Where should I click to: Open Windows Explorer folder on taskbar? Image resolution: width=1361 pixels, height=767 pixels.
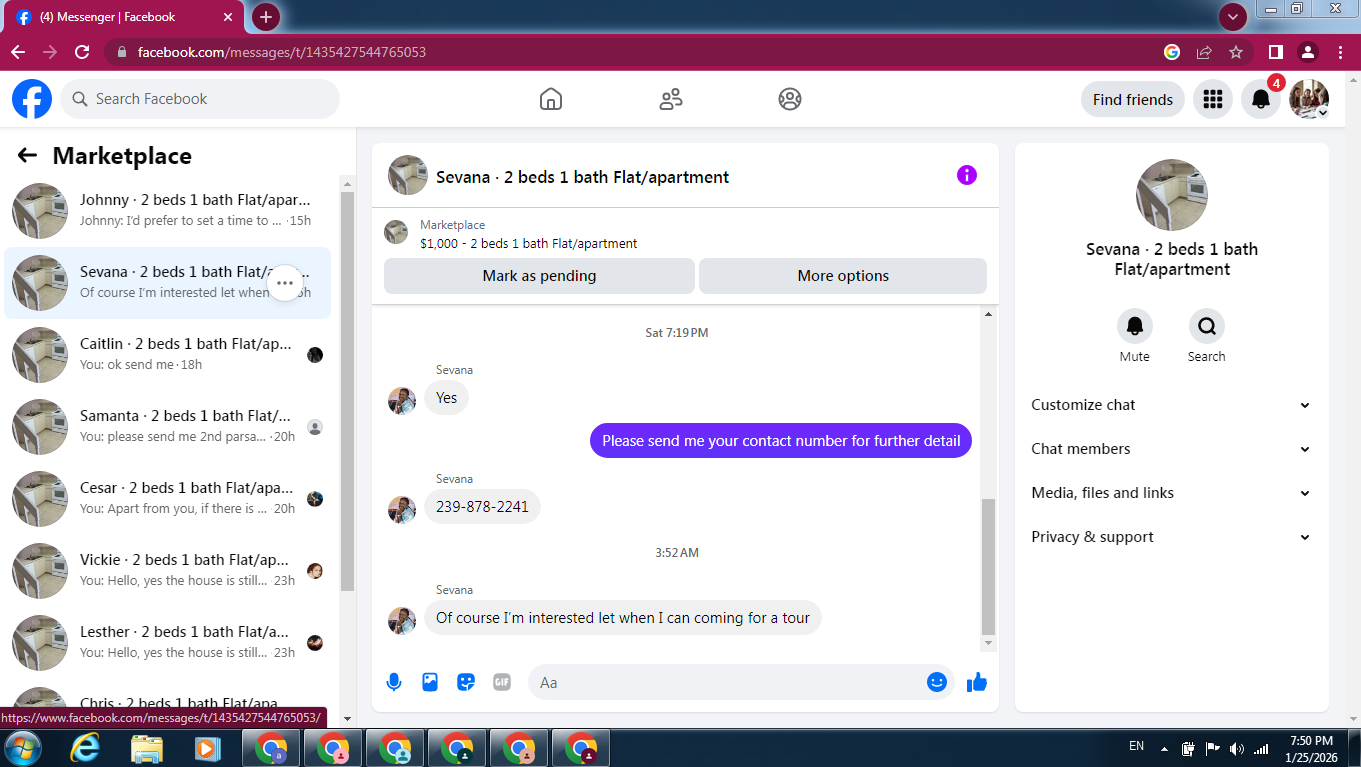[x=146, y=748]
